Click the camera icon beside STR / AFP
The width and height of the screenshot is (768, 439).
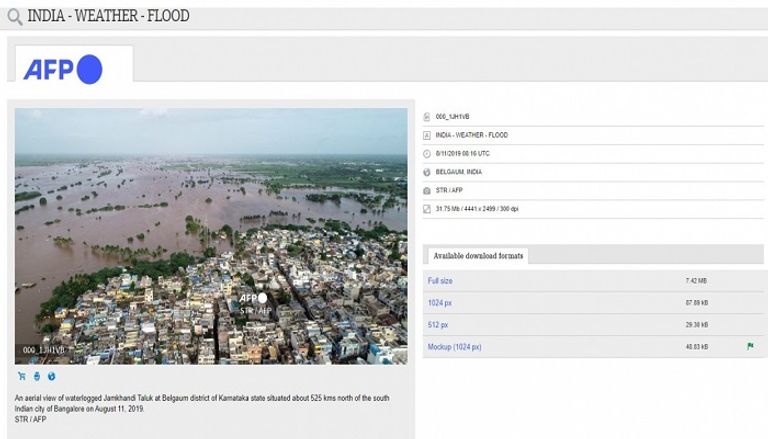pos(427,190)
